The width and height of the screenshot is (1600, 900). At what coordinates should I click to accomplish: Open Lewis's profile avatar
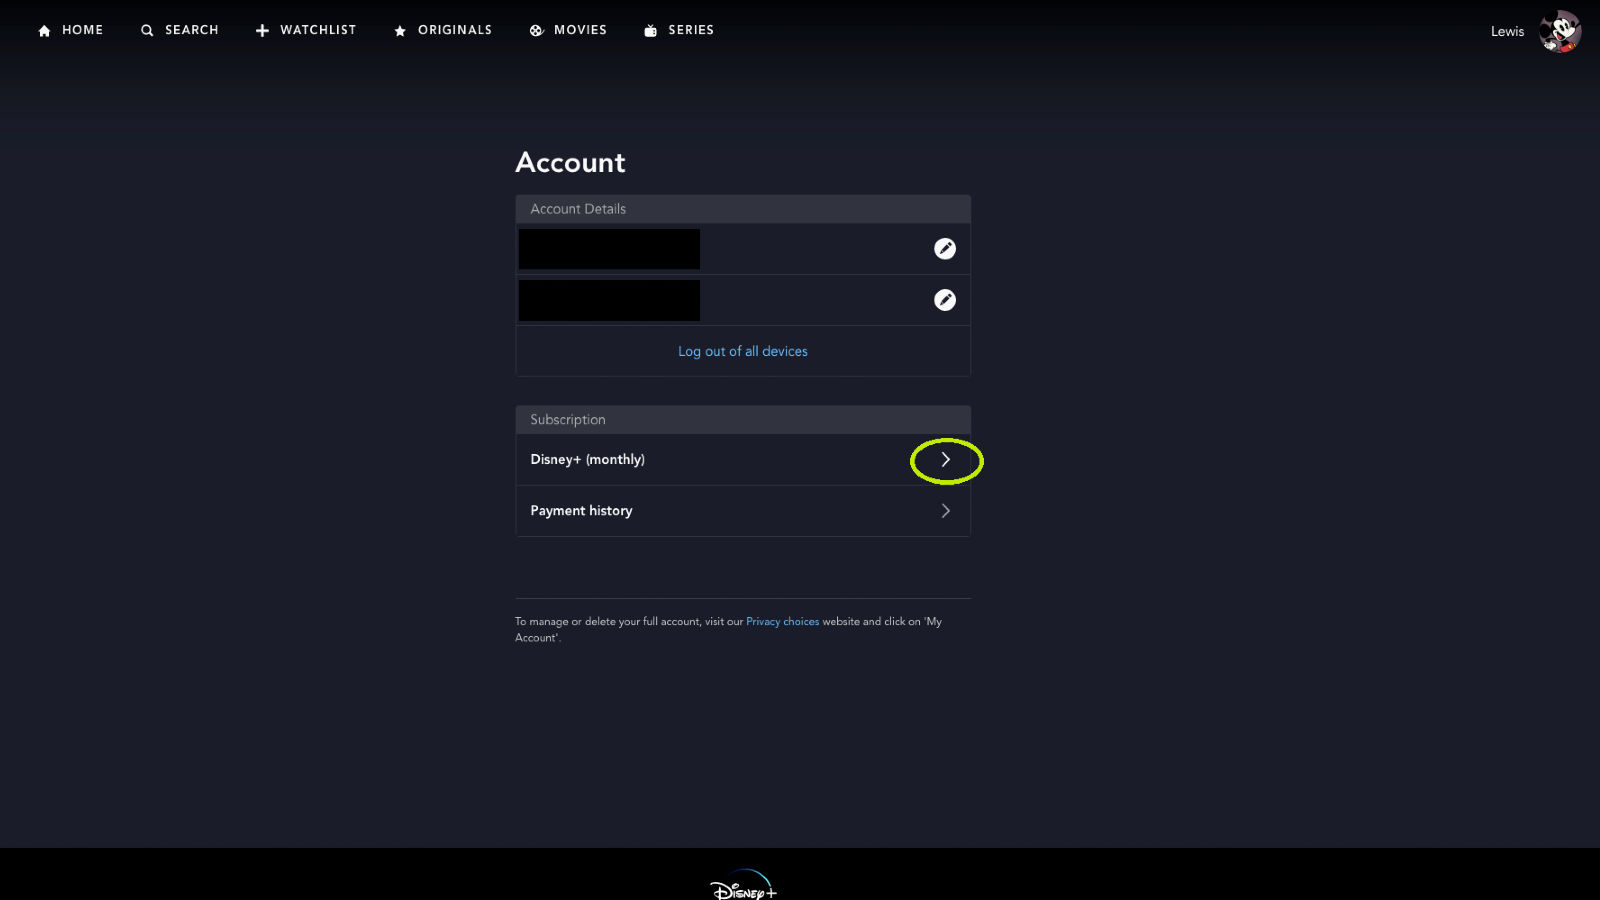[x=1559, y=31]
